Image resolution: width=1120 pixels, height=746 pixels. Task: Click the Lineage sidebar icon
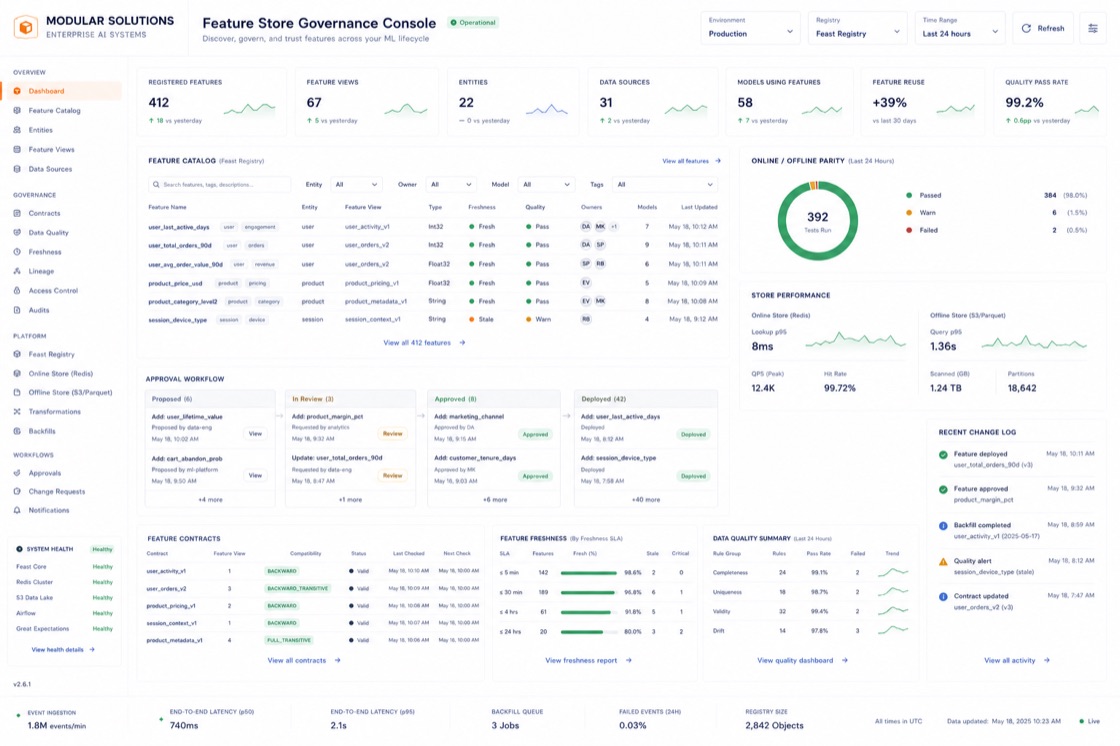coord(17,271)
